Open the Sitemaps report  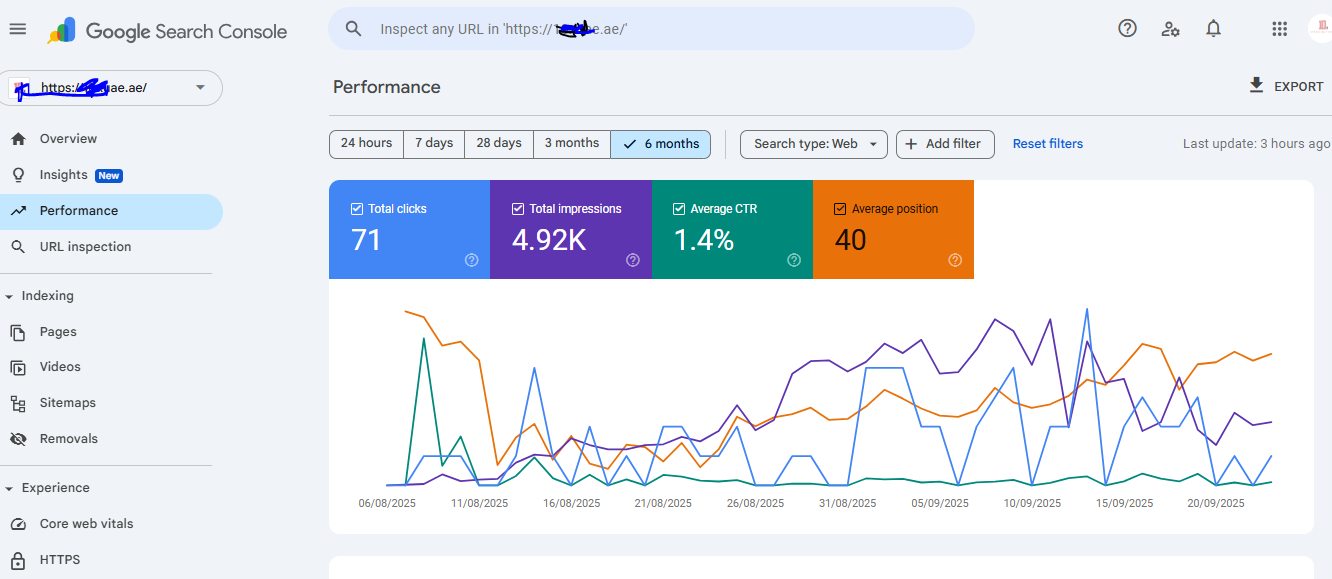click(x=69, y=402)
